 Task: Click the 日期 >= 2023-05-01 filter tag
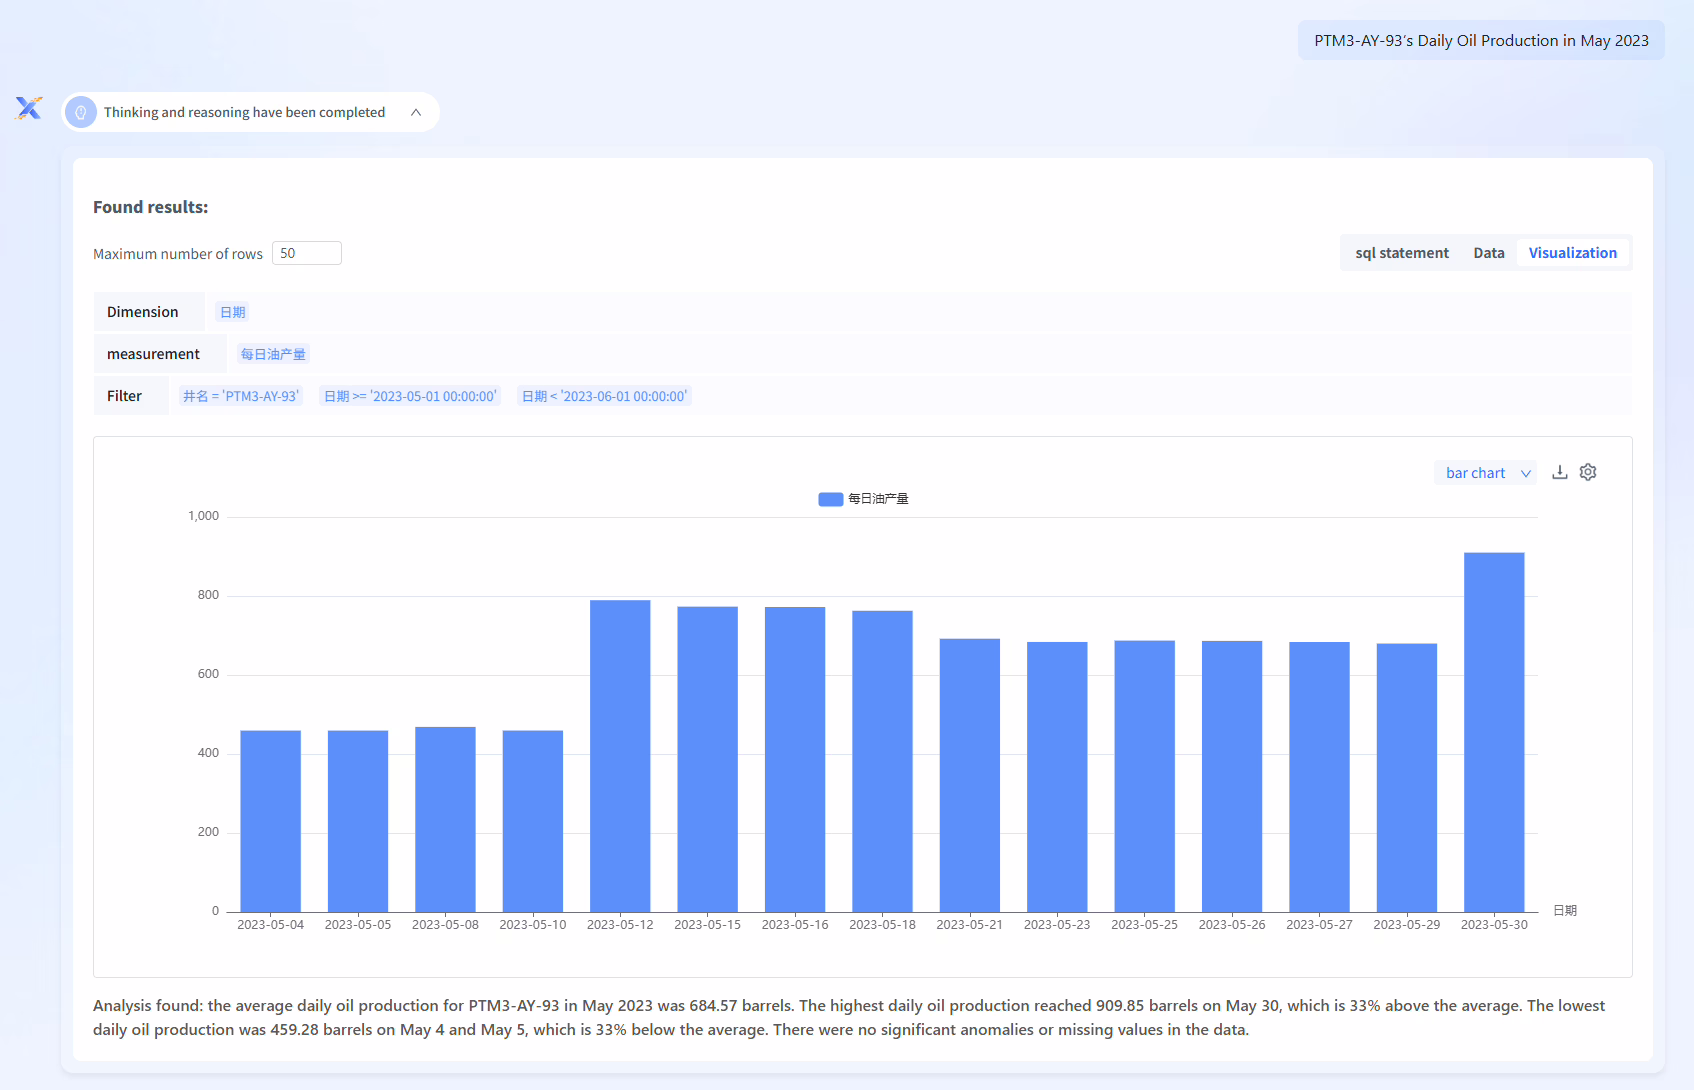[410, 396]
